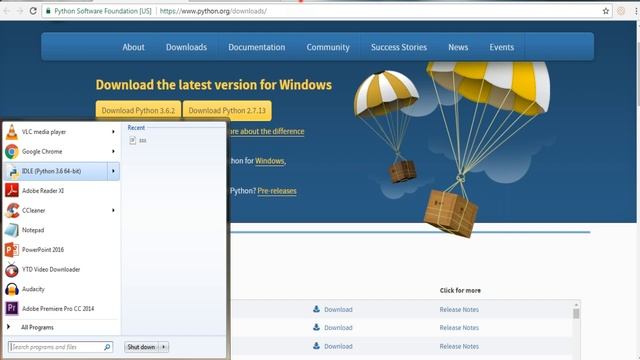Expand Google Chrome jump list arrow

tap(113, 151)
